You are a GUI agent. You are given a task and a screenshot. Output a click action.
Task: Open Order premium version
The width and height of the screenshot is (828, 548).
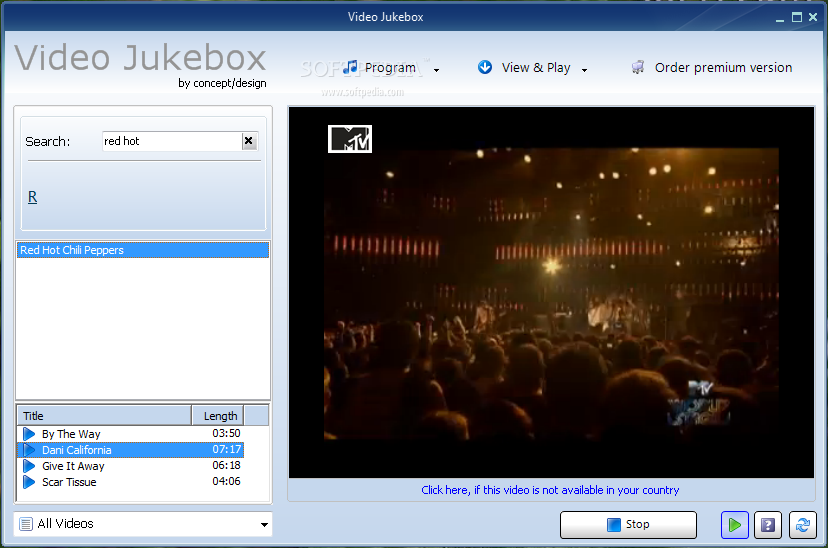tap(723, 68)
